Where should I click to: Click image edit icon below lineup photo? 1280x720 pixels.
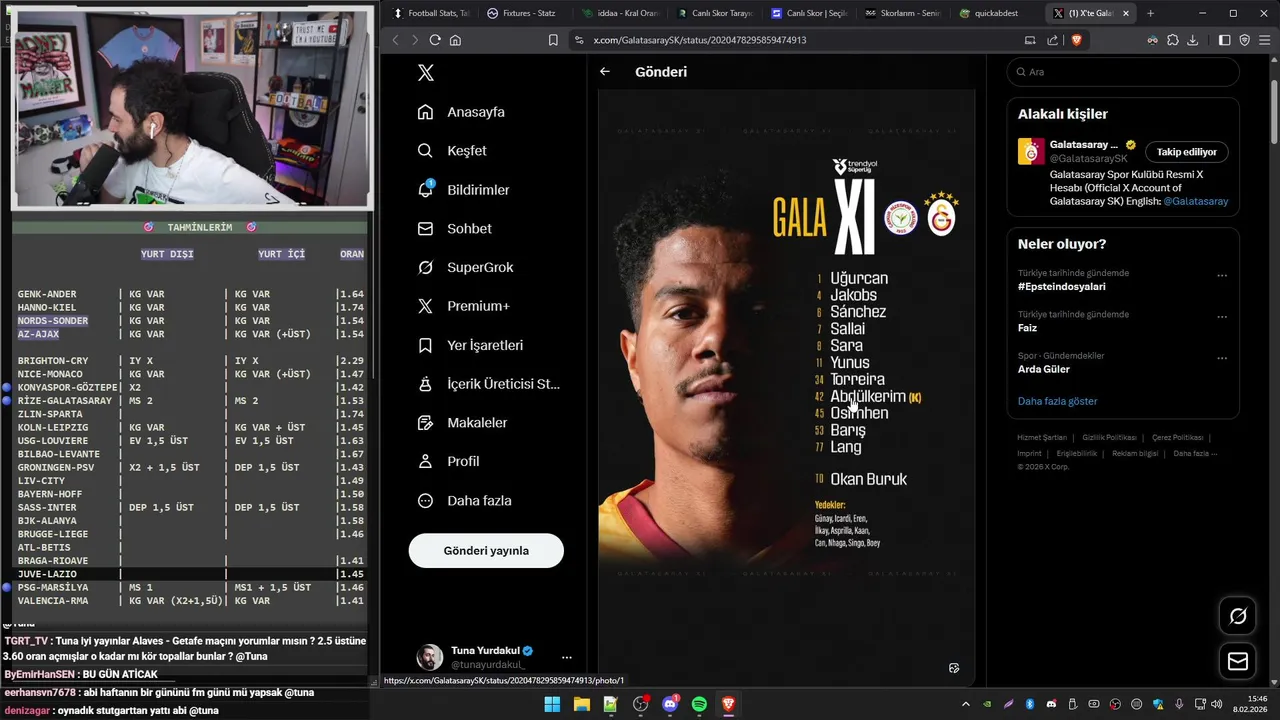coord(954,668)
